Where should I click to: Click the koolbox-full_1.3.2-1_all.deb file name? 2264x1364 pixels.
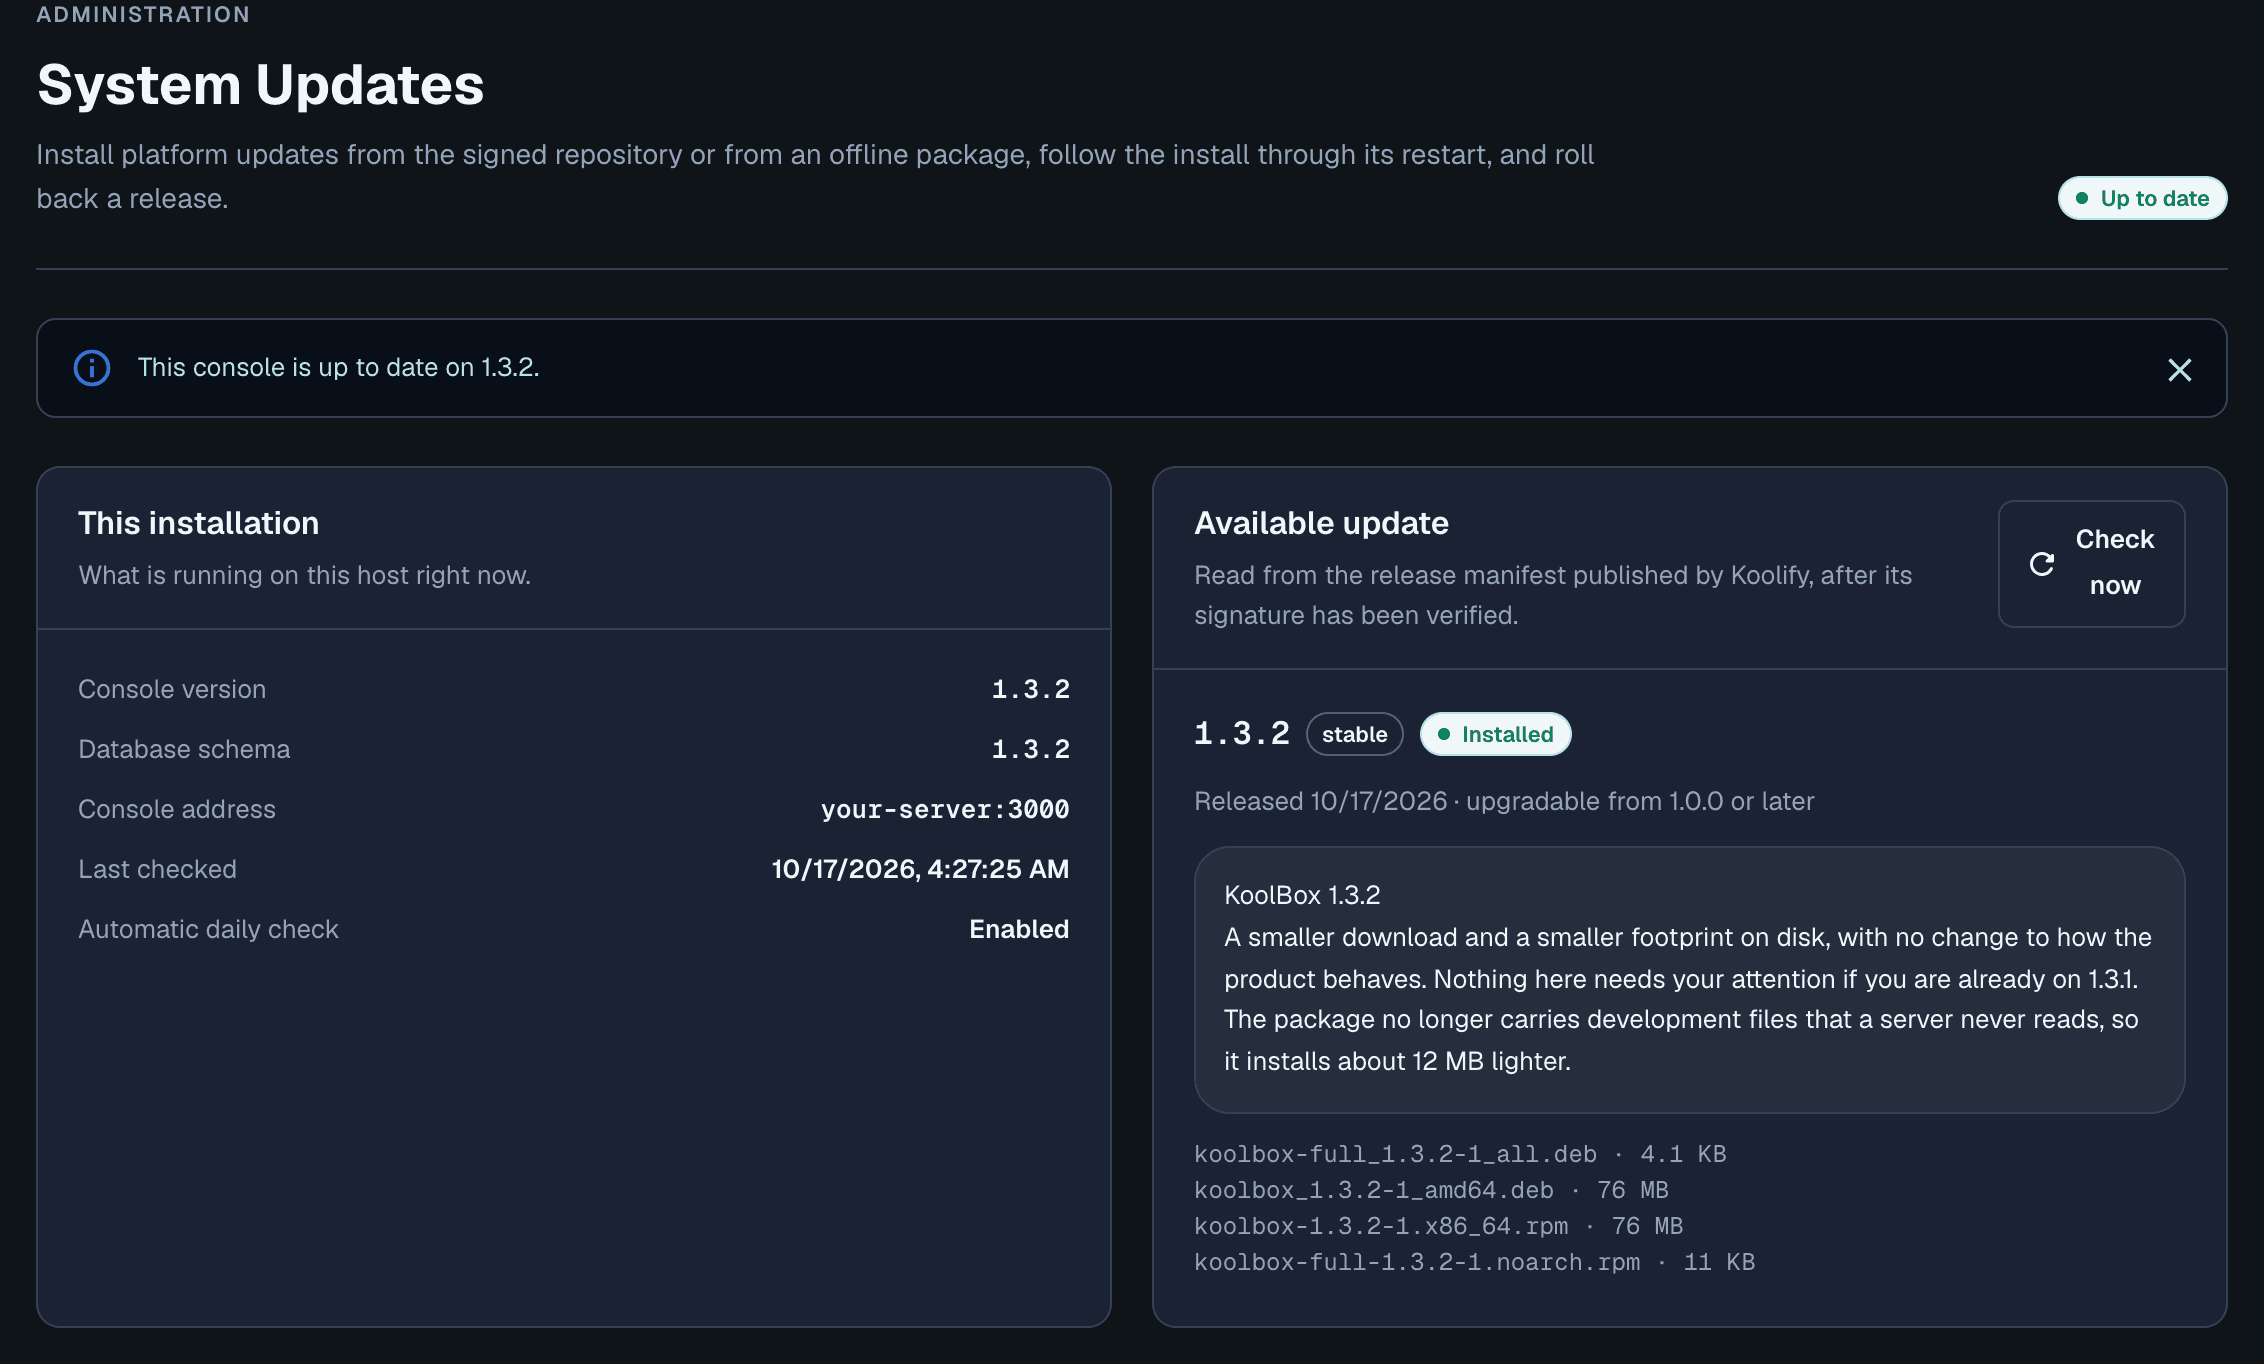pos(1395,1154)
